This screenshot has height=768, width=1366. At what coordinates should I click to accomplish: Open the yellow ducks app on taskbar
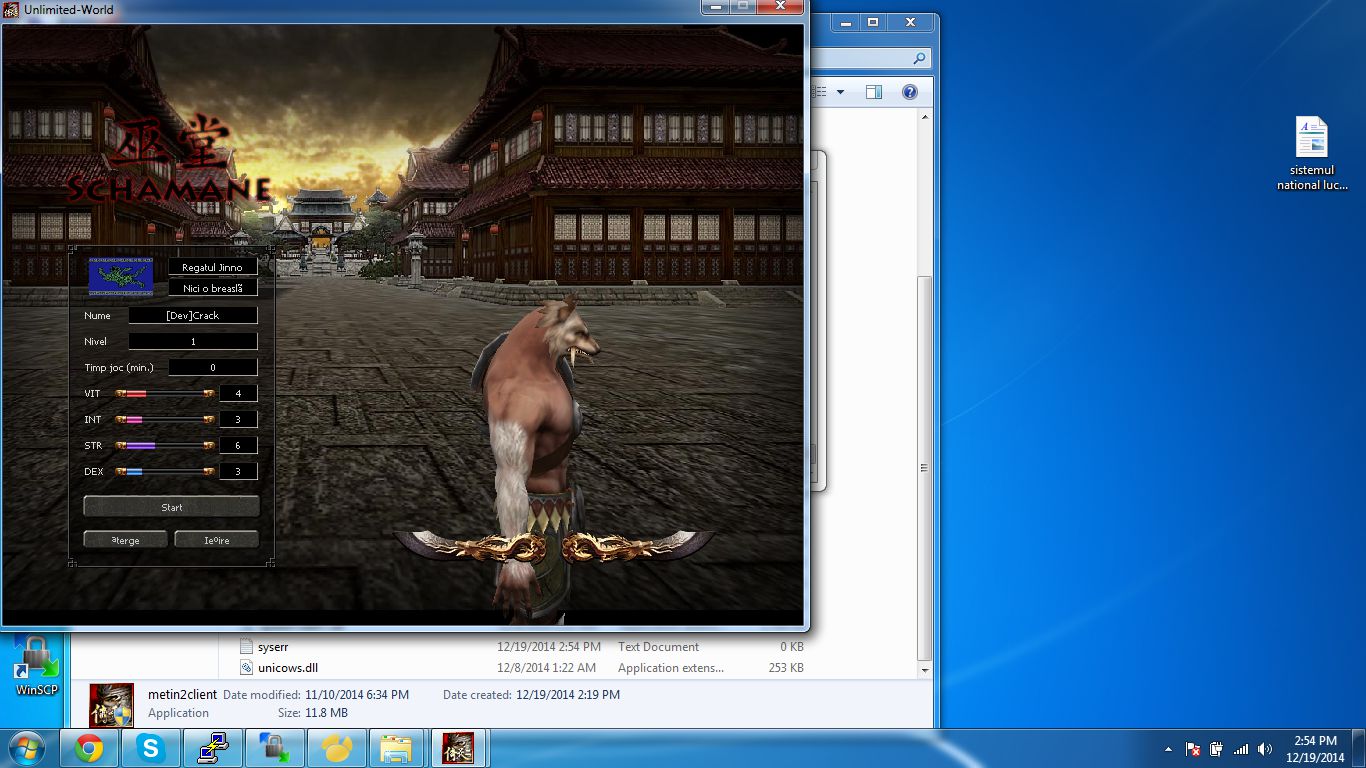pyautogui.click(x=337, y=748)
